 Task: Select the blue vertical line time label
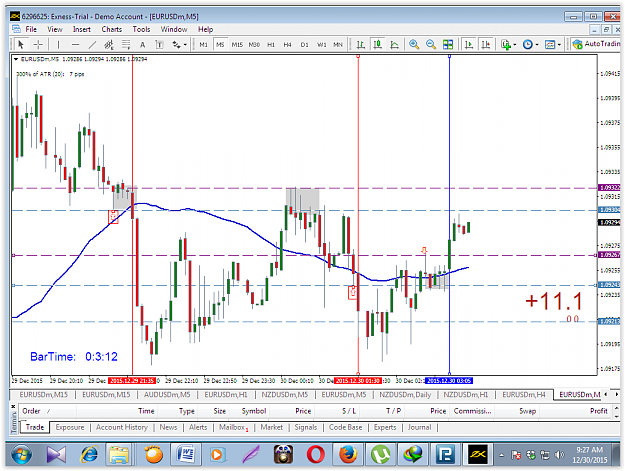click(448, 381)
